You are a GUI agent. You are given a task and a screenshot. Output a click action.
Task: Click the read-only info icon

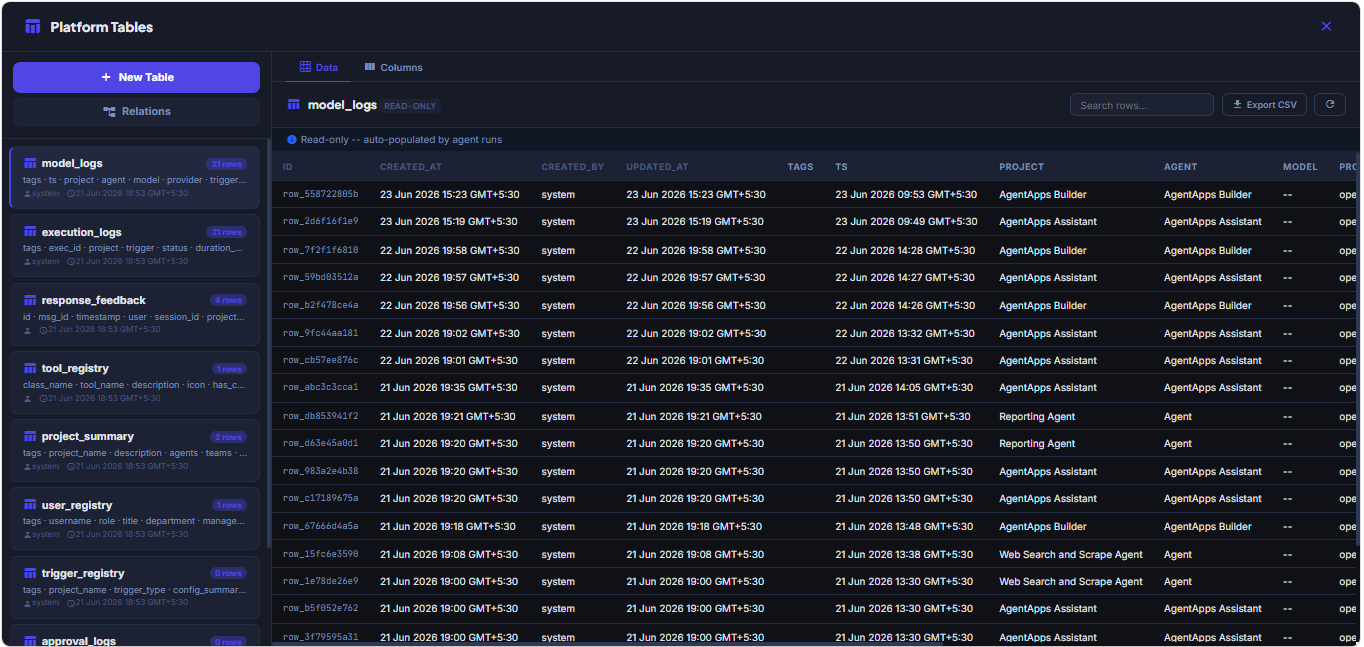292,140
